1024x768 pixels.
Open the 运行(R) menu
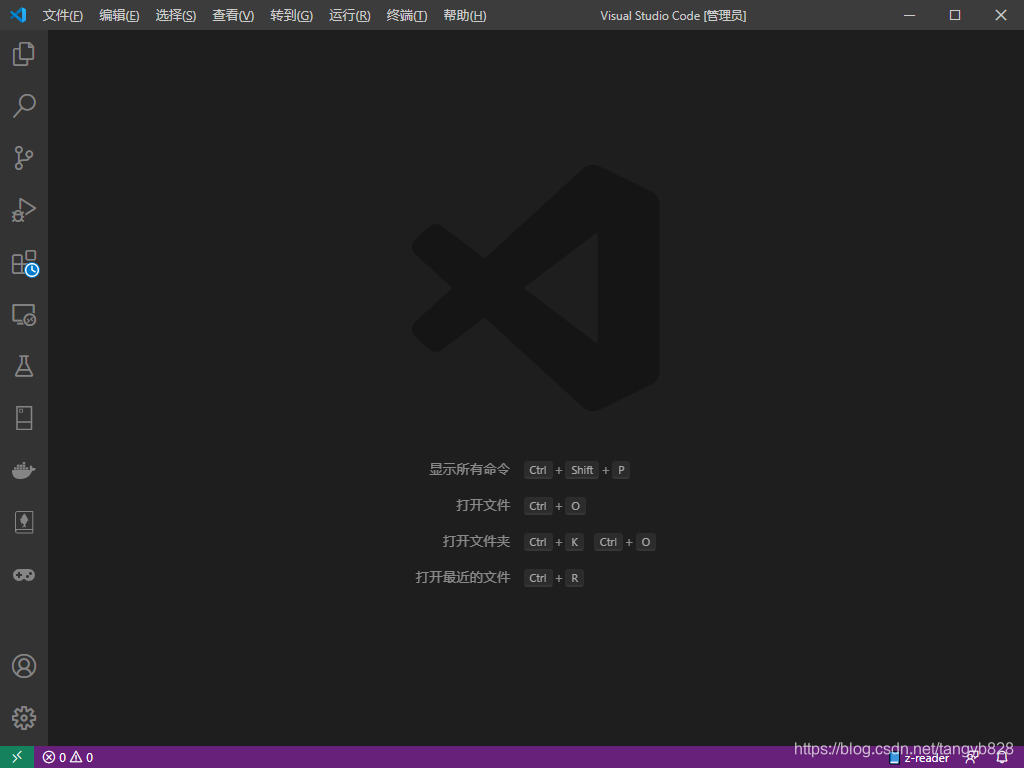tap(349, 16)
